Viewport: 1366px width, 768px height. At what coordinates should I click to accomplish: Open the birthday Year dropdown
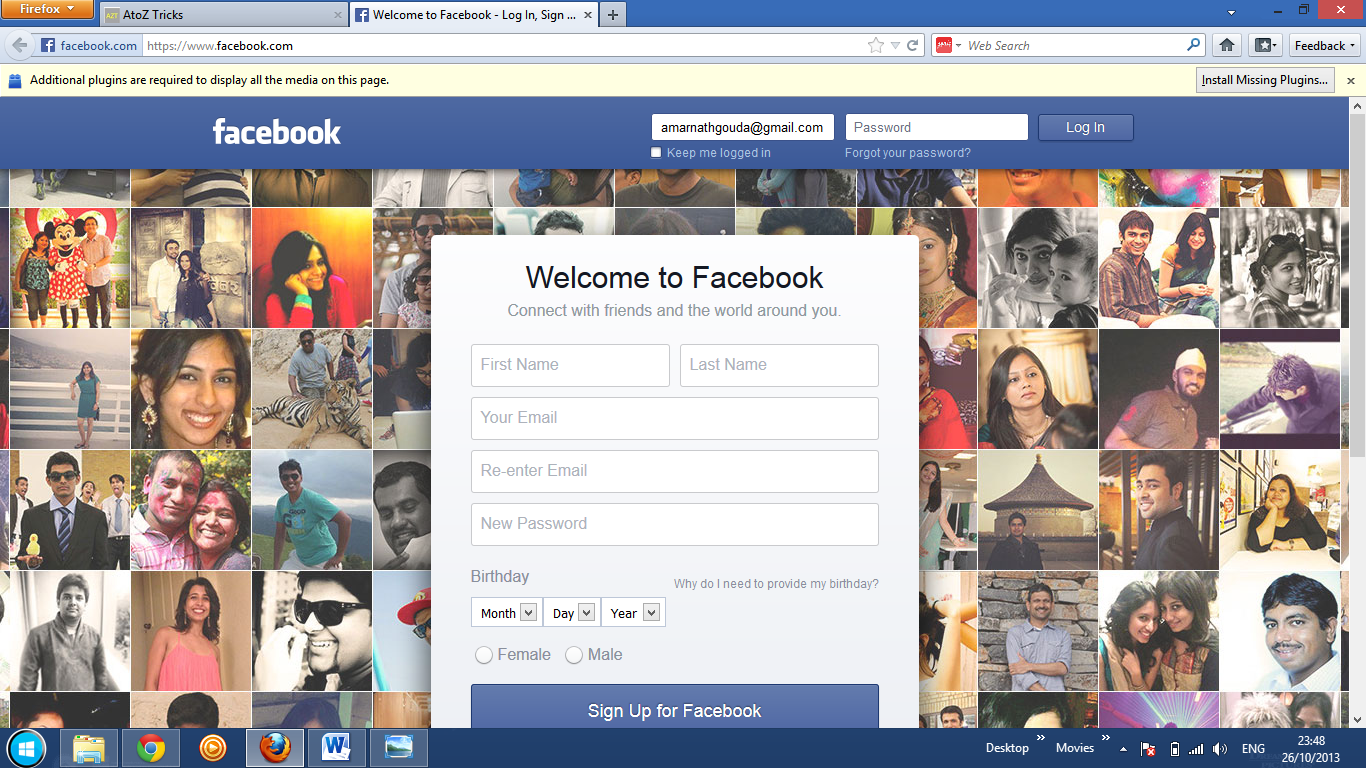pyautogui.click(x=633, y=613)
